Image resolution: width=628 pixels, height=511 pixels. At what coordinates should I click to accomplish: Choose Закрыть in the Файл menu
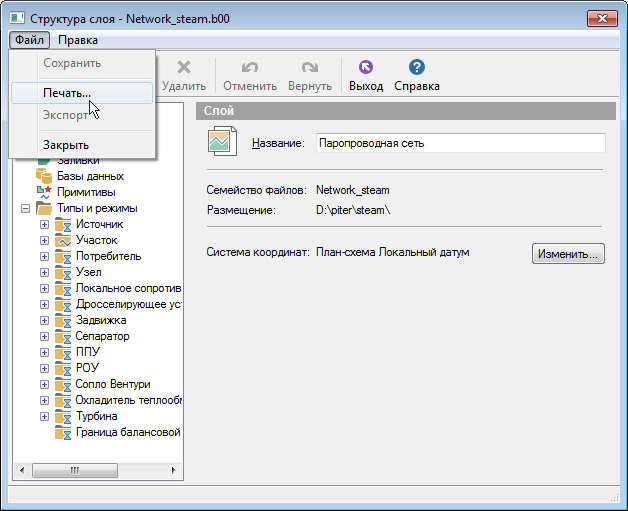pos(82,145)
